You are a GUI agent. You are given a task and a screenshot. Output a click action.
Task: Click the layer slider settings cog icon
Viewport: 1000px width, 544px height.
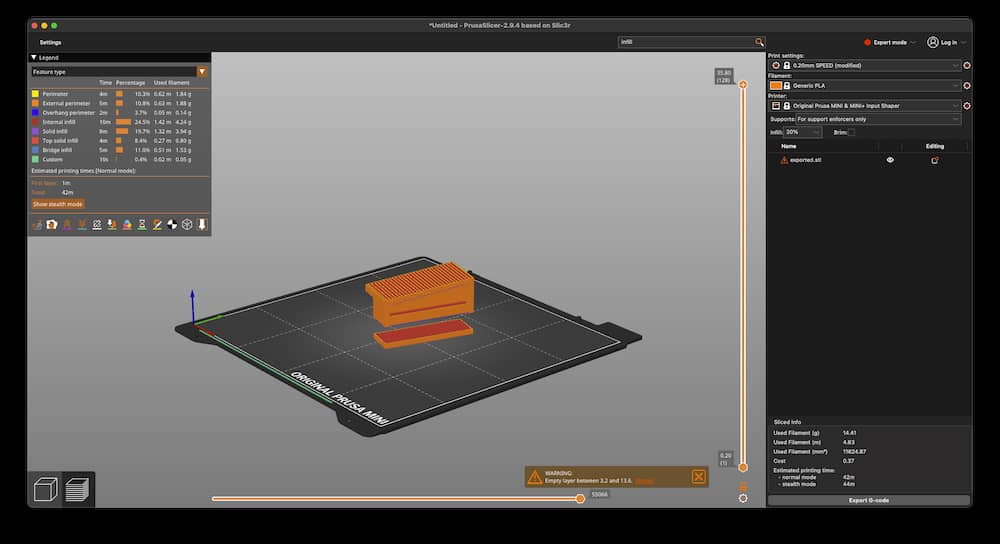click(743, 497)
